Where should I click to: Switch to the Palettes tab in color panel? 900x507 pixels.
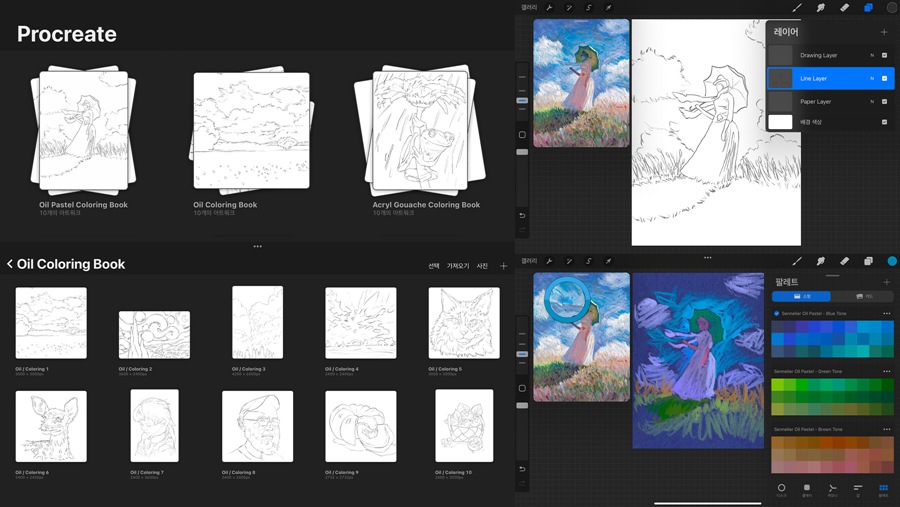[883, 490]
